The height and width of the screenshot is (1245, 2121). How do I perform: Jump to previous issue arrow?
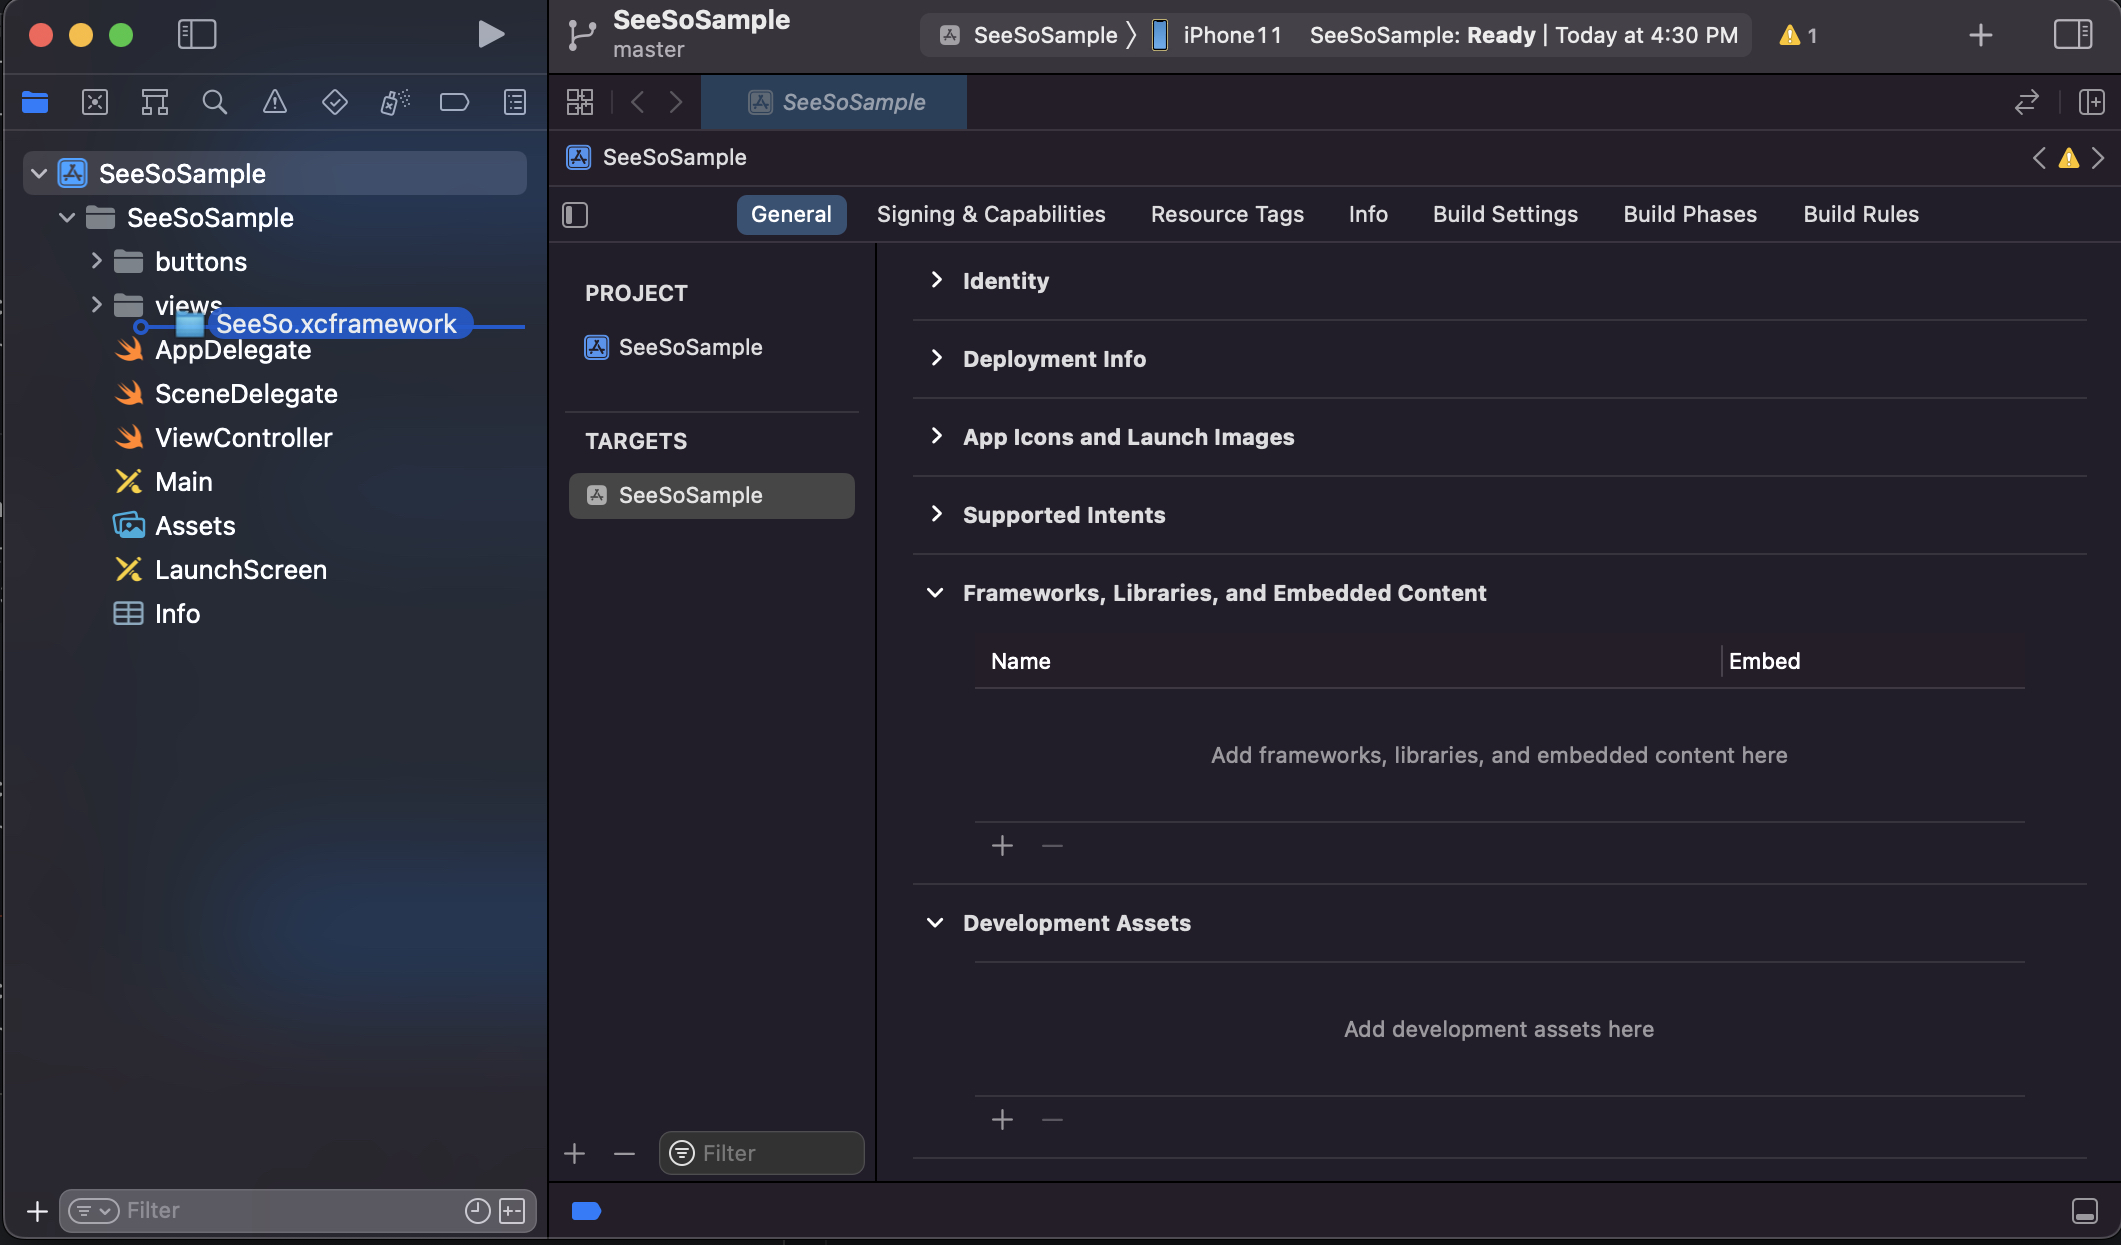(x=2039, y=158)
